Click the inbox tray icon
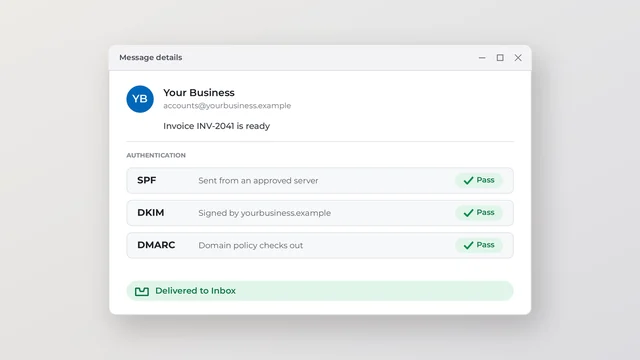640x360 pixels. pos(142,291)
